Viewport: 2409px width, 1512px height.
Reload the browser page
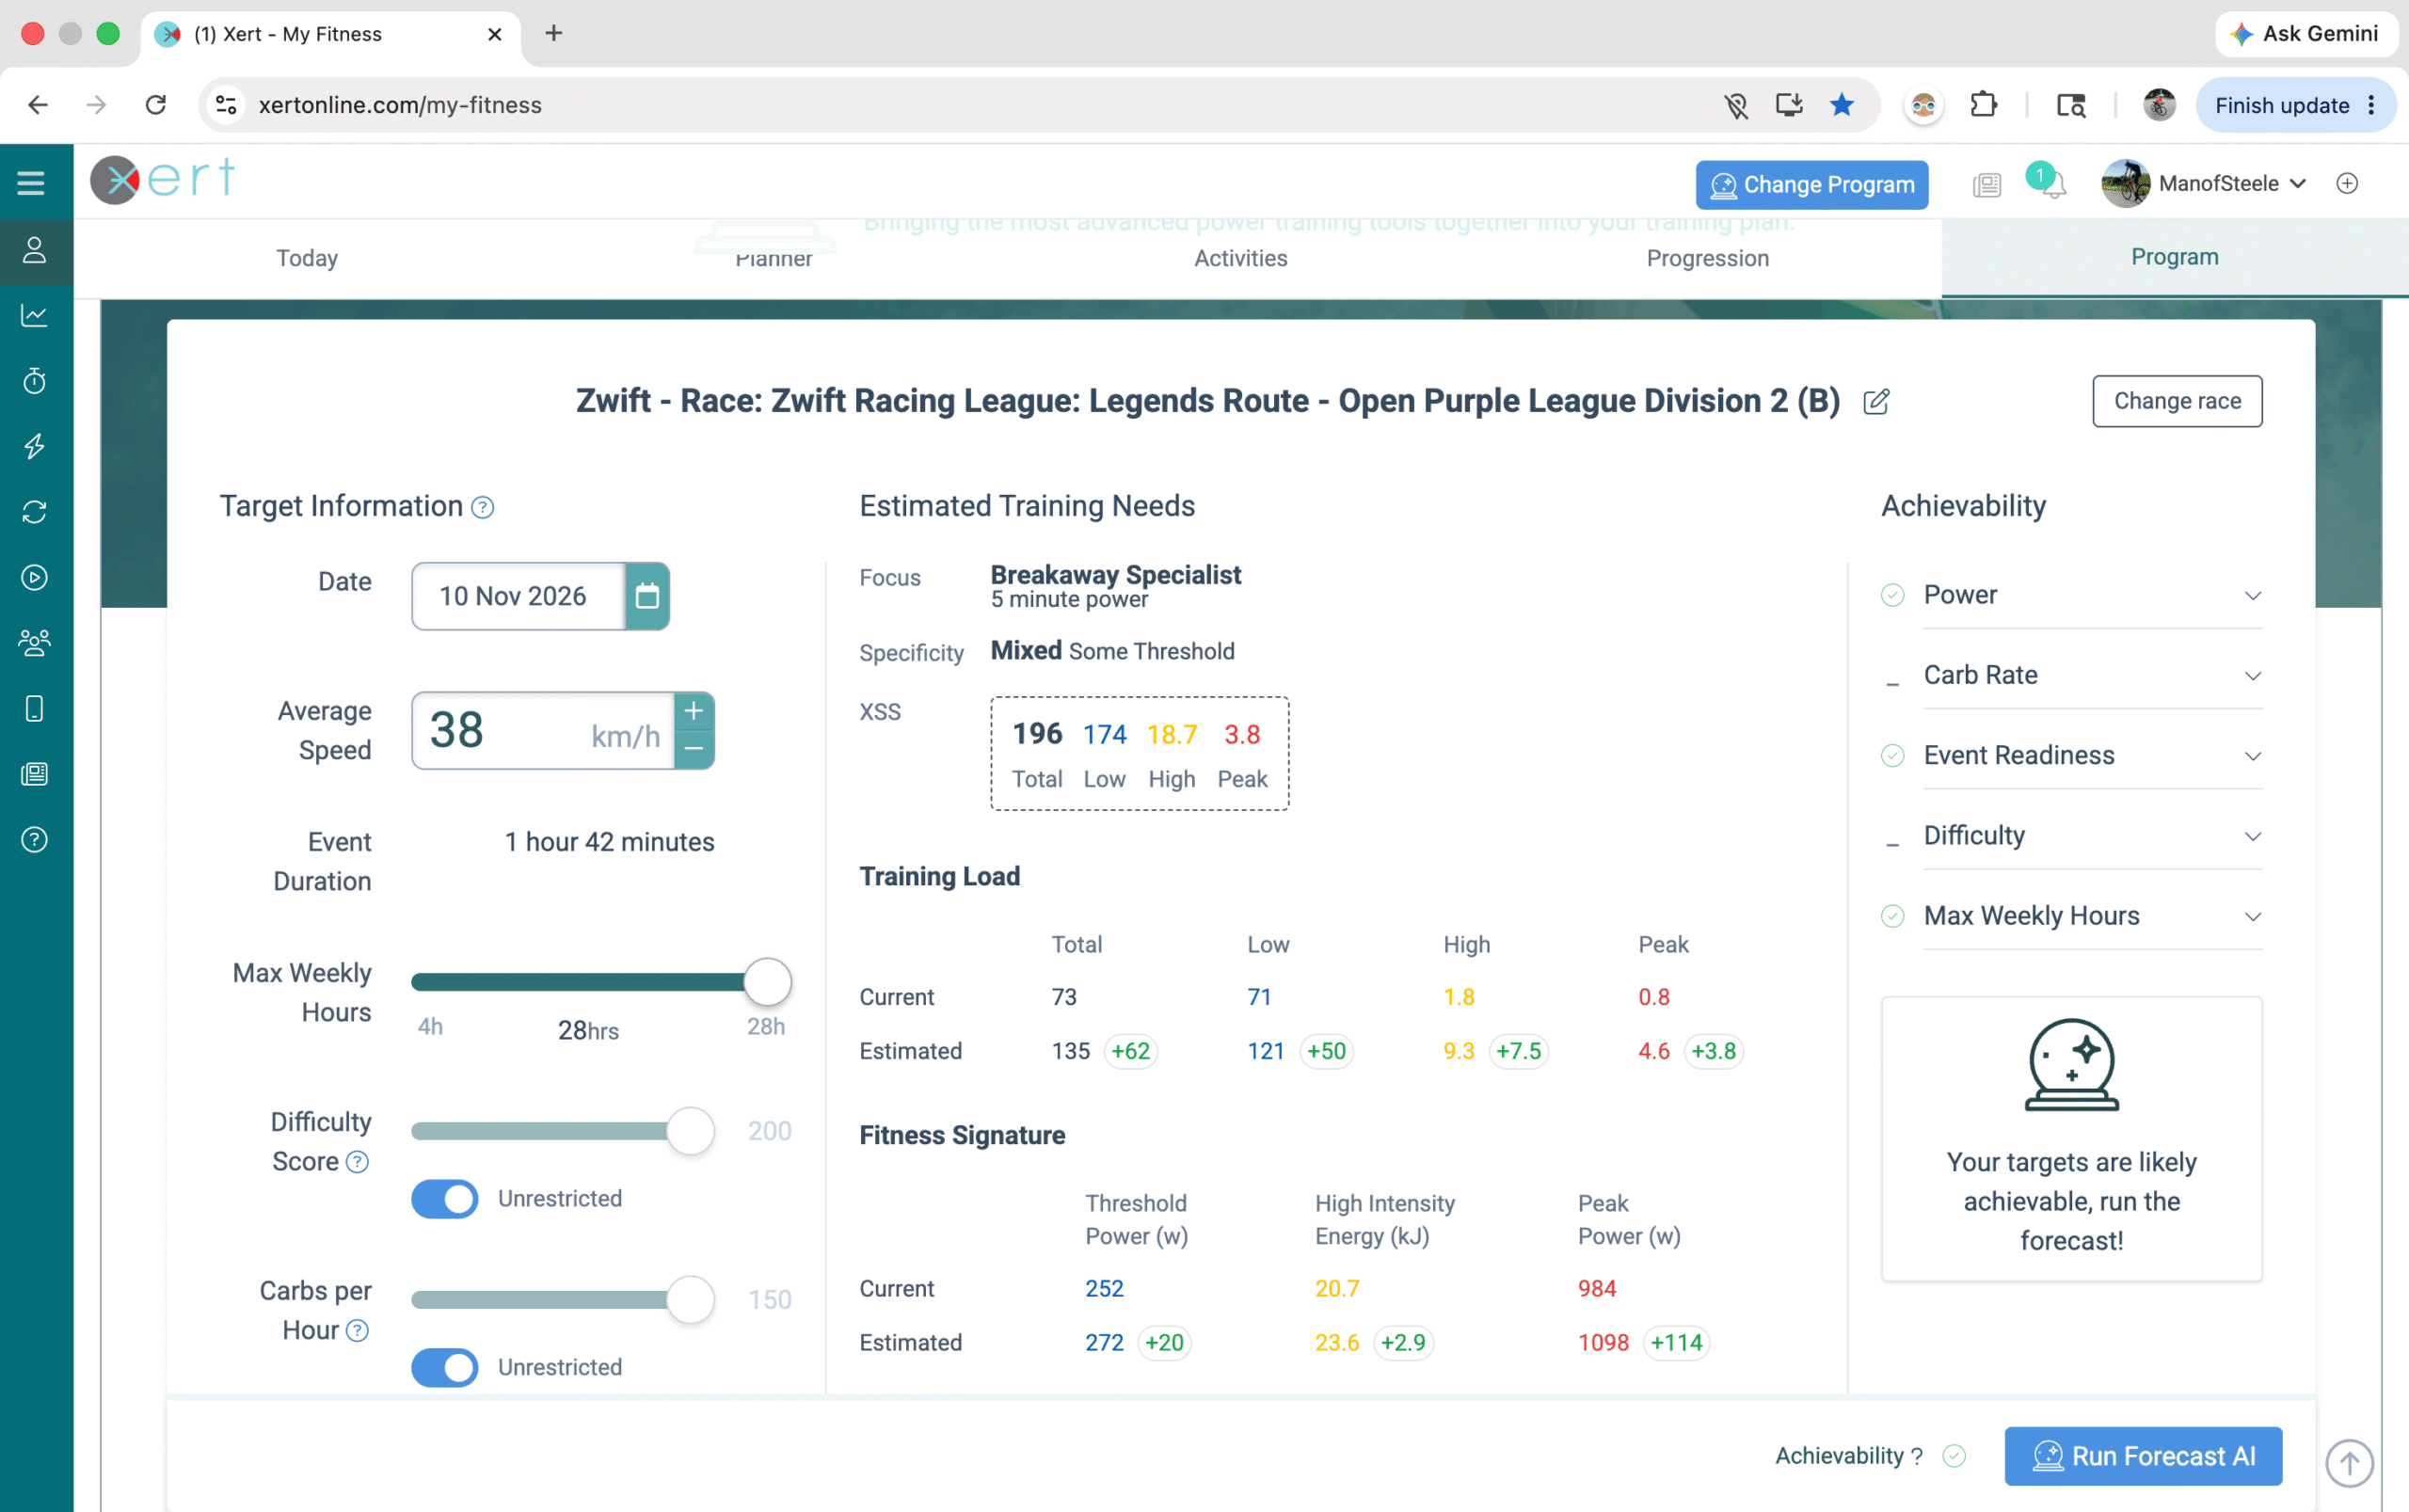pyautogui.click(x=156, y=105)
